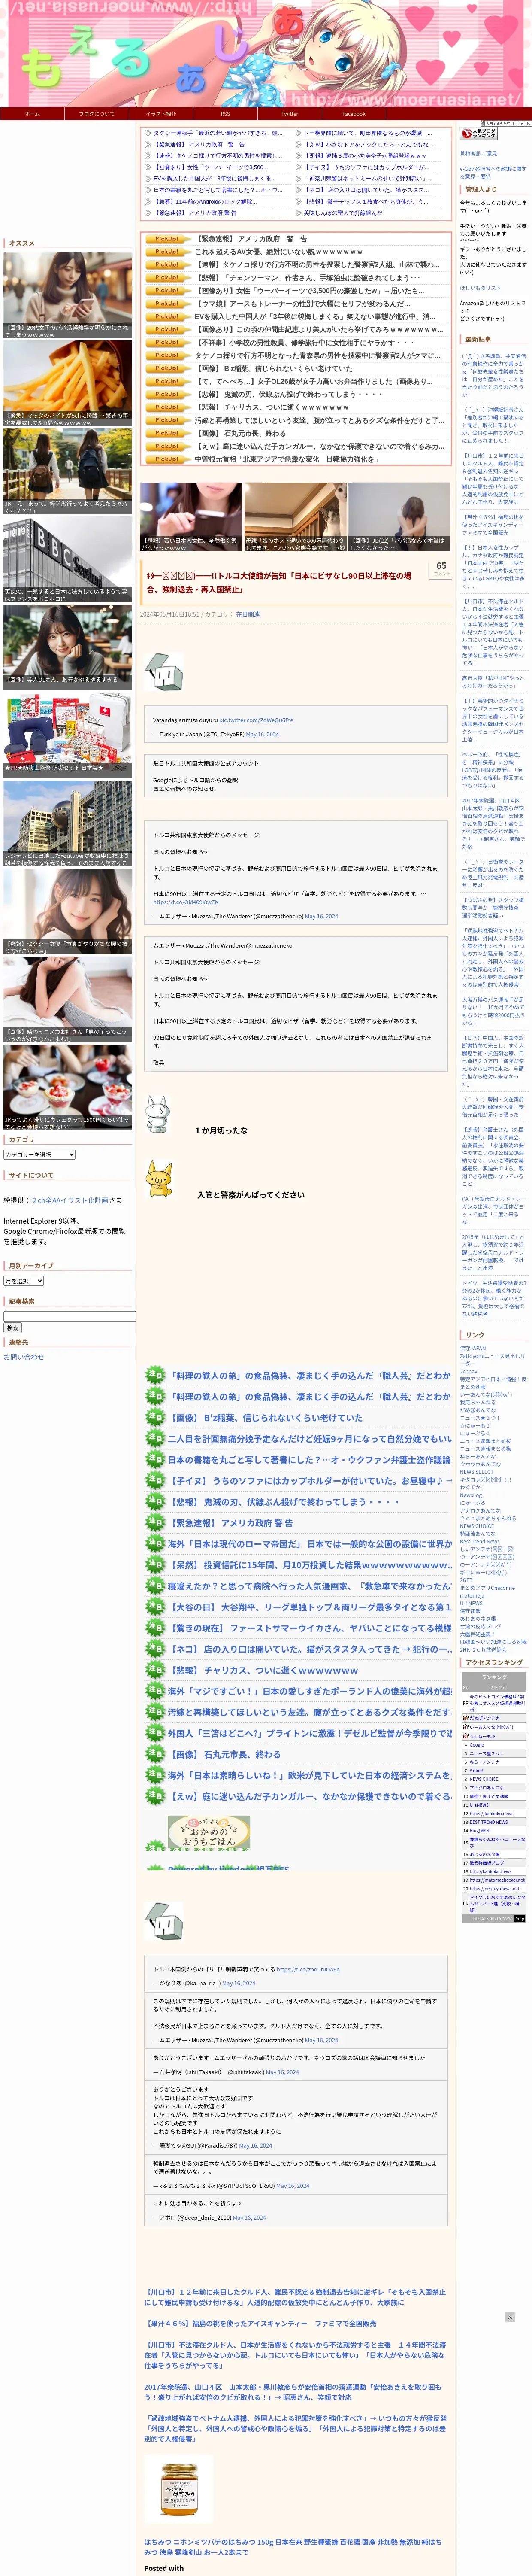
Task: Open thumbnail 20代女子のパパ活相談事
Action: coord(67,295)
